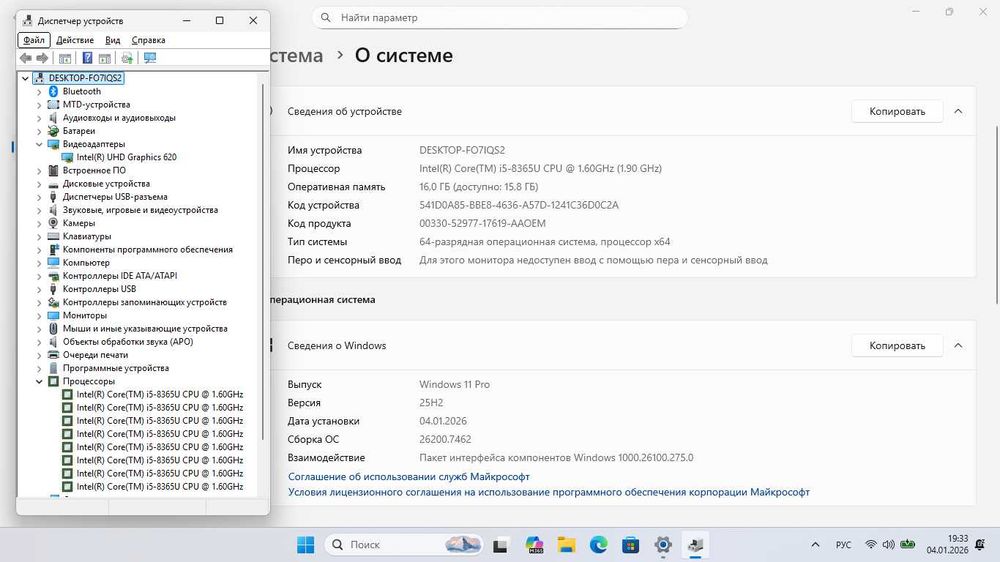Click the РУС language indicator
The height and width of the screenshot is (562, 1000).
[x=843, y=545]
